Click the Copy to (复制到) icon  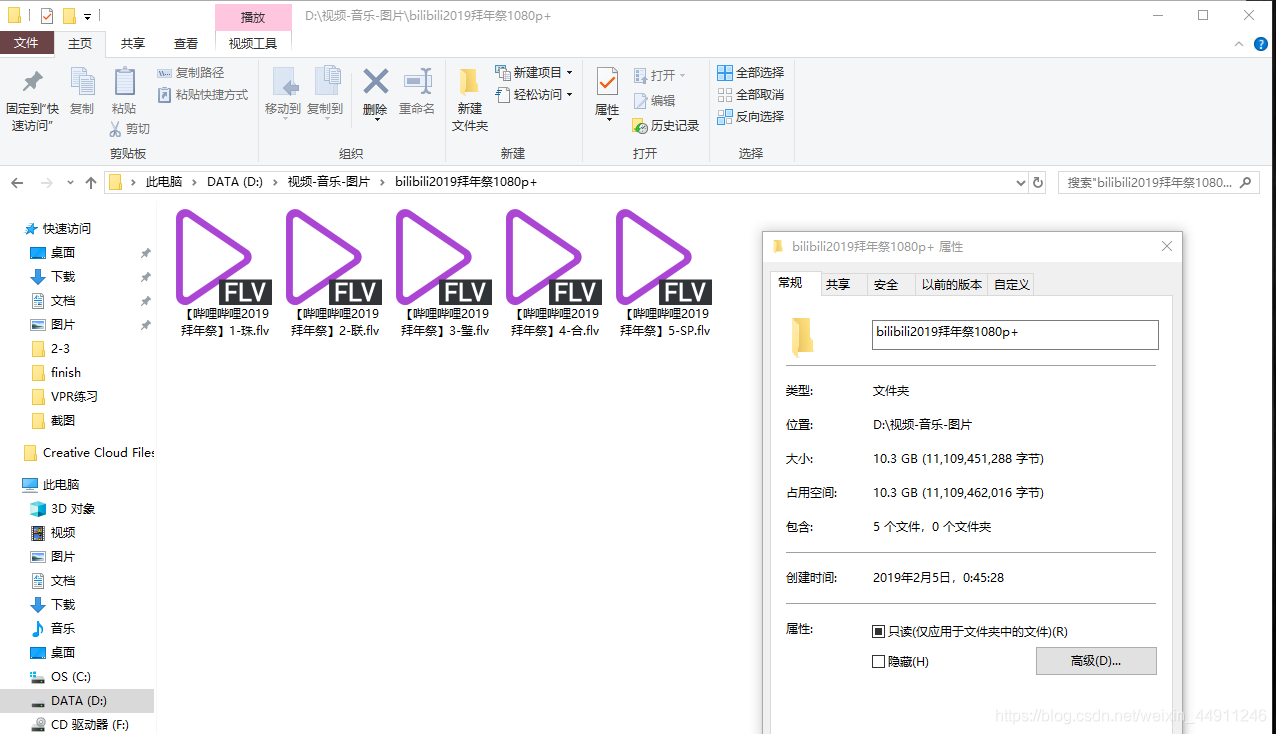[326, 82]
